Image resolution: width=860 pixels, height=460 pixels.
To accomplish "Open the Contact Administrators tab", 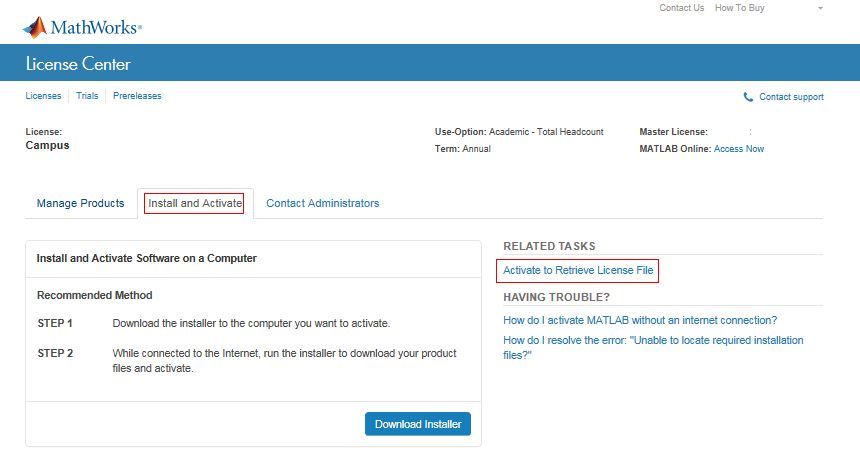I will pos(322,203).
